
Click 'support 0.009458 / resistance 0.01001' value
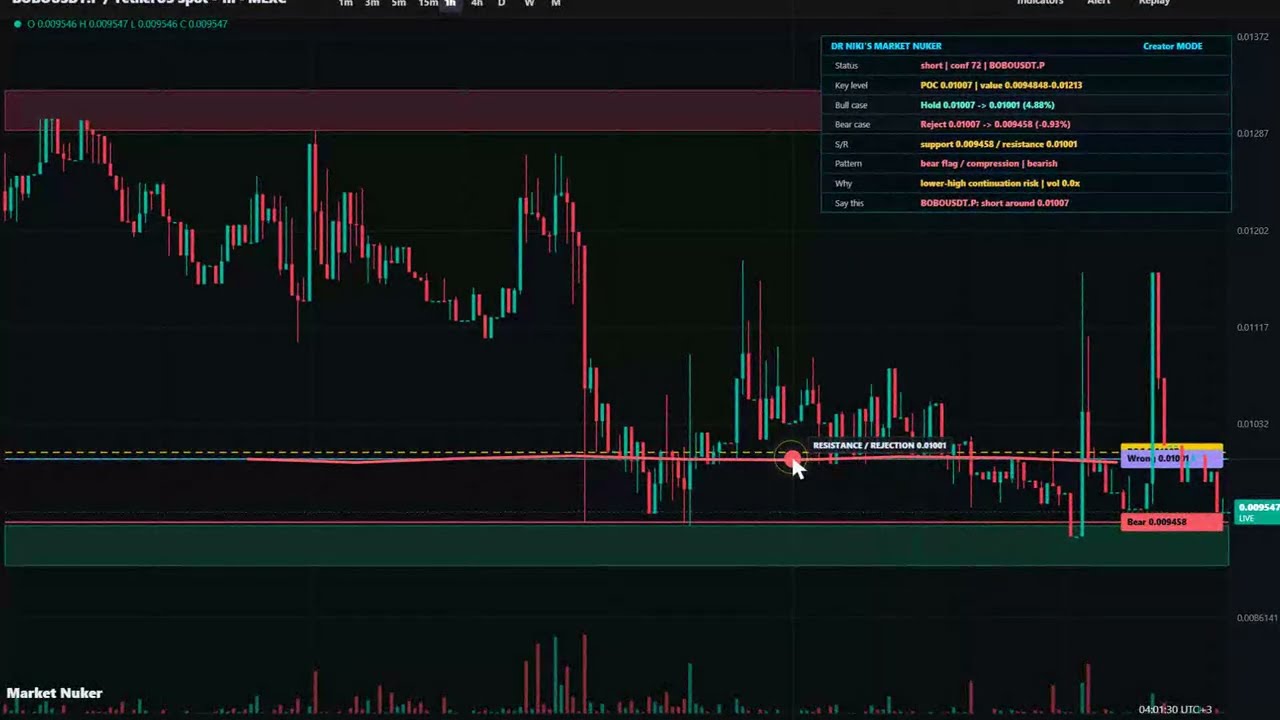tap(998, 144)
